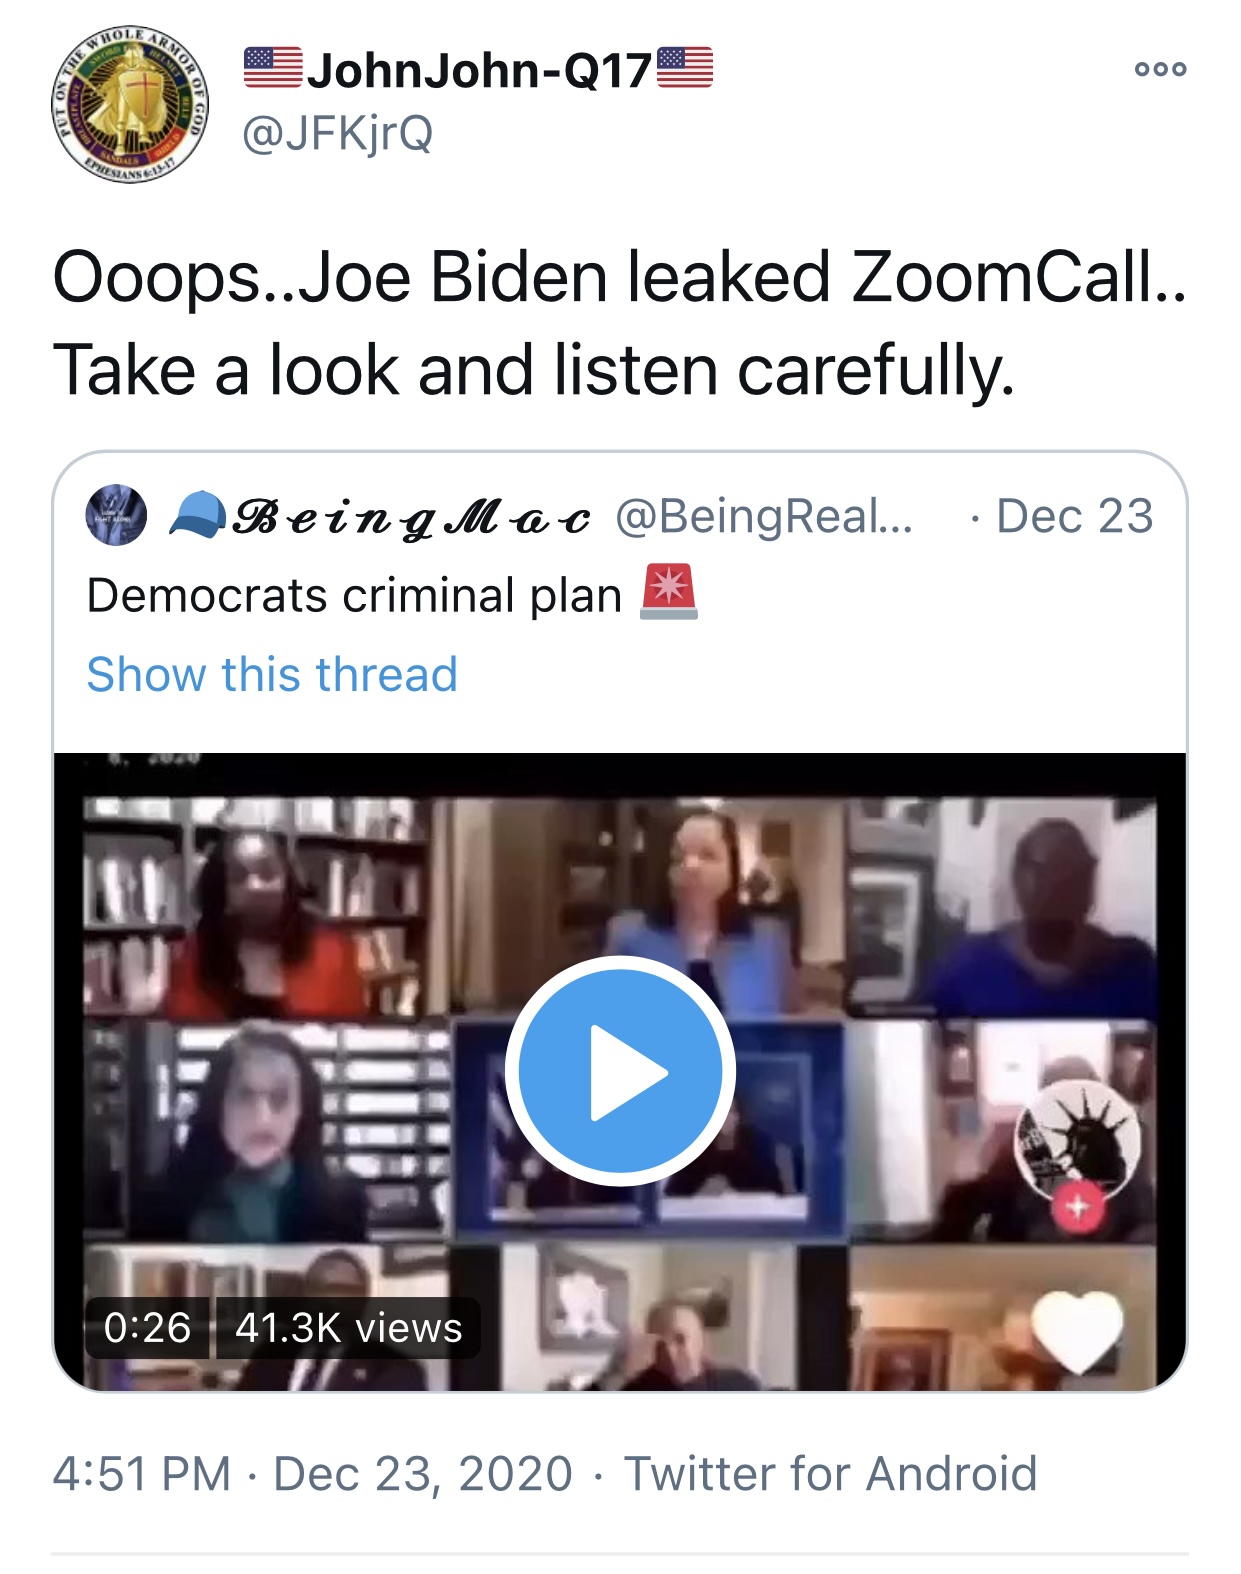The width and height of the screenshot is (1241, 1574).
Task: Open the @JFKjrQ handle
Action: click(x=337, y=133)
